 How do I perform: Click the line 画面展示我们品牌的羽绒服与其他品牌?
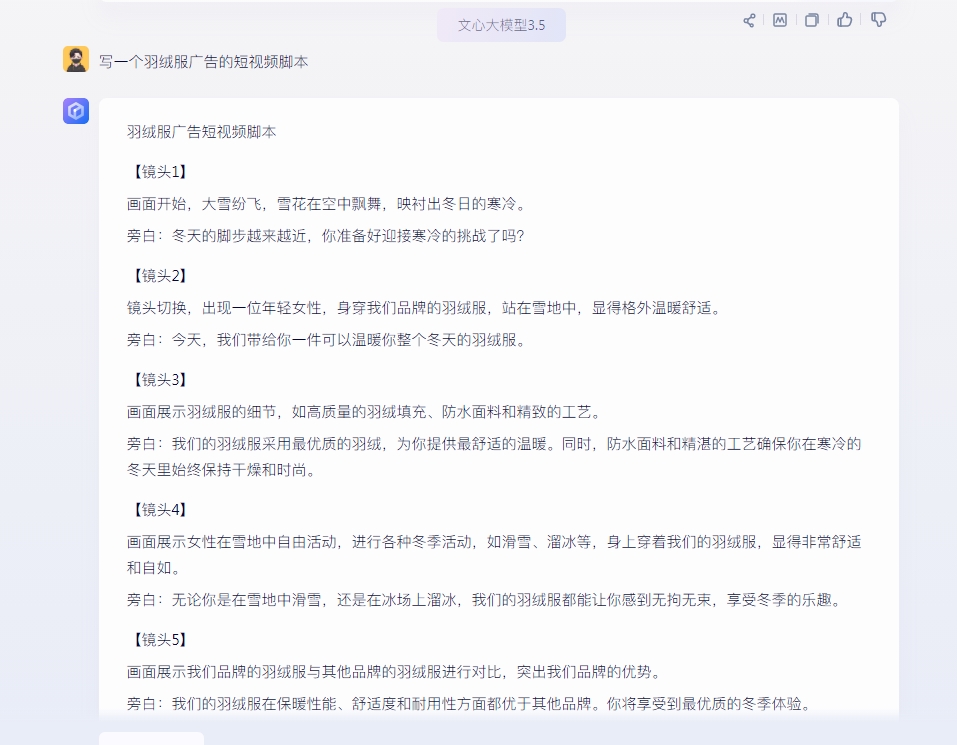[395, 672]
